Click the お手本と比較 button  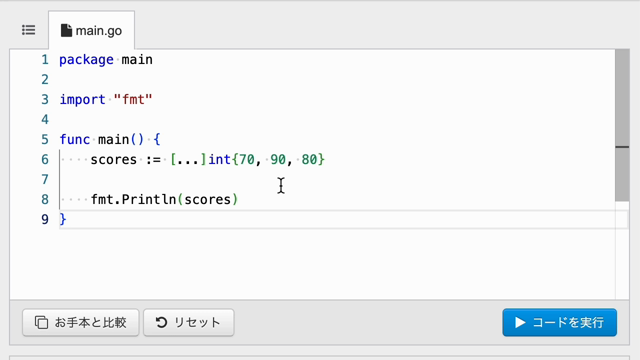click(81, 322)
